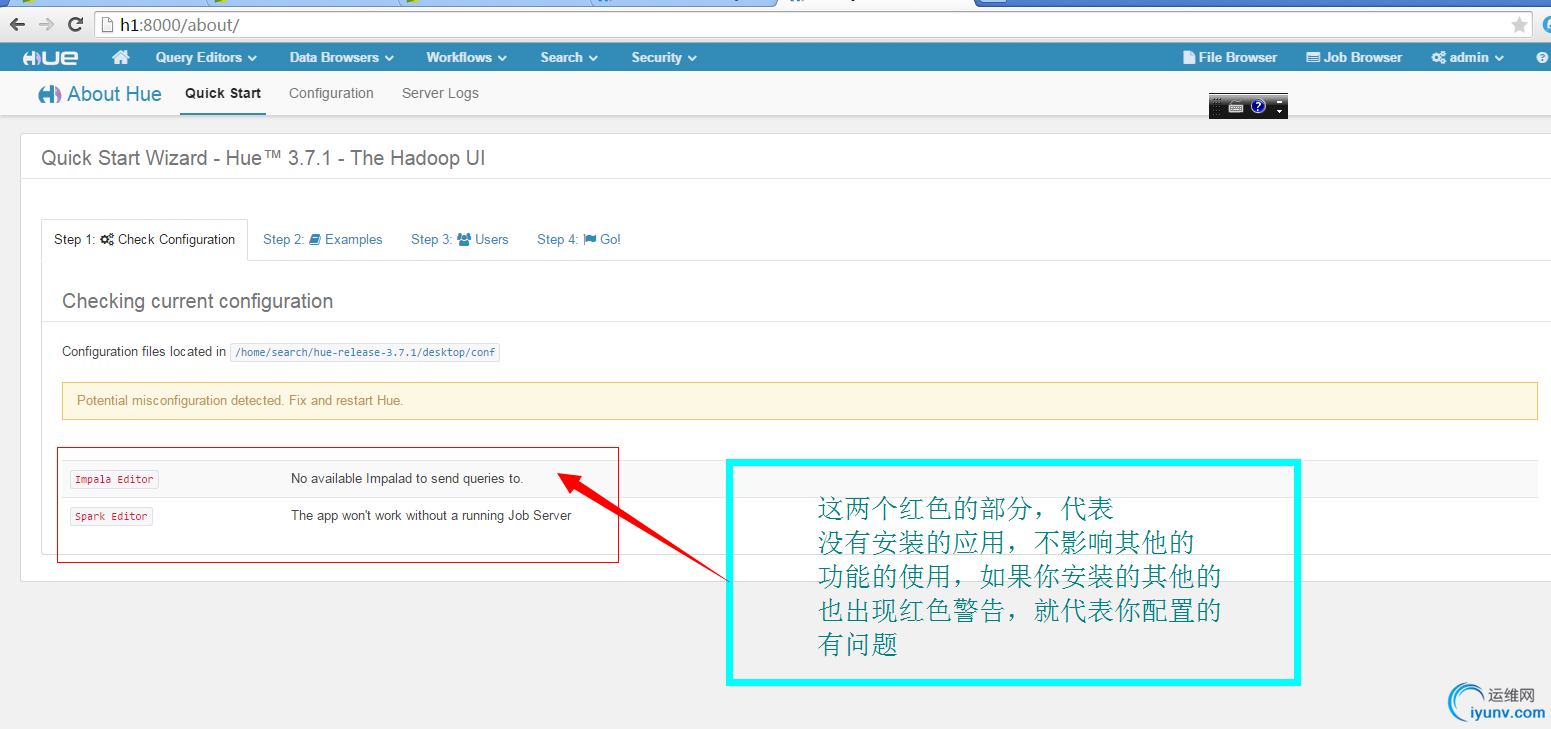Viewport: 1551px width, 729px height.
Task: Expand the Security menu
Action: coord(664,57)
